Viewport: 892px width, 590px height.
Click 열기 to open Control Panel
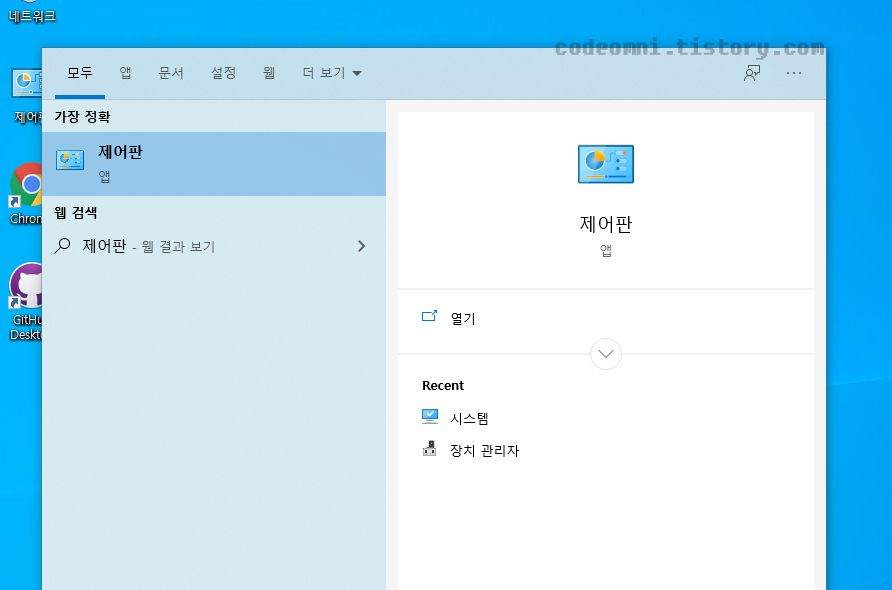point(462,319)
